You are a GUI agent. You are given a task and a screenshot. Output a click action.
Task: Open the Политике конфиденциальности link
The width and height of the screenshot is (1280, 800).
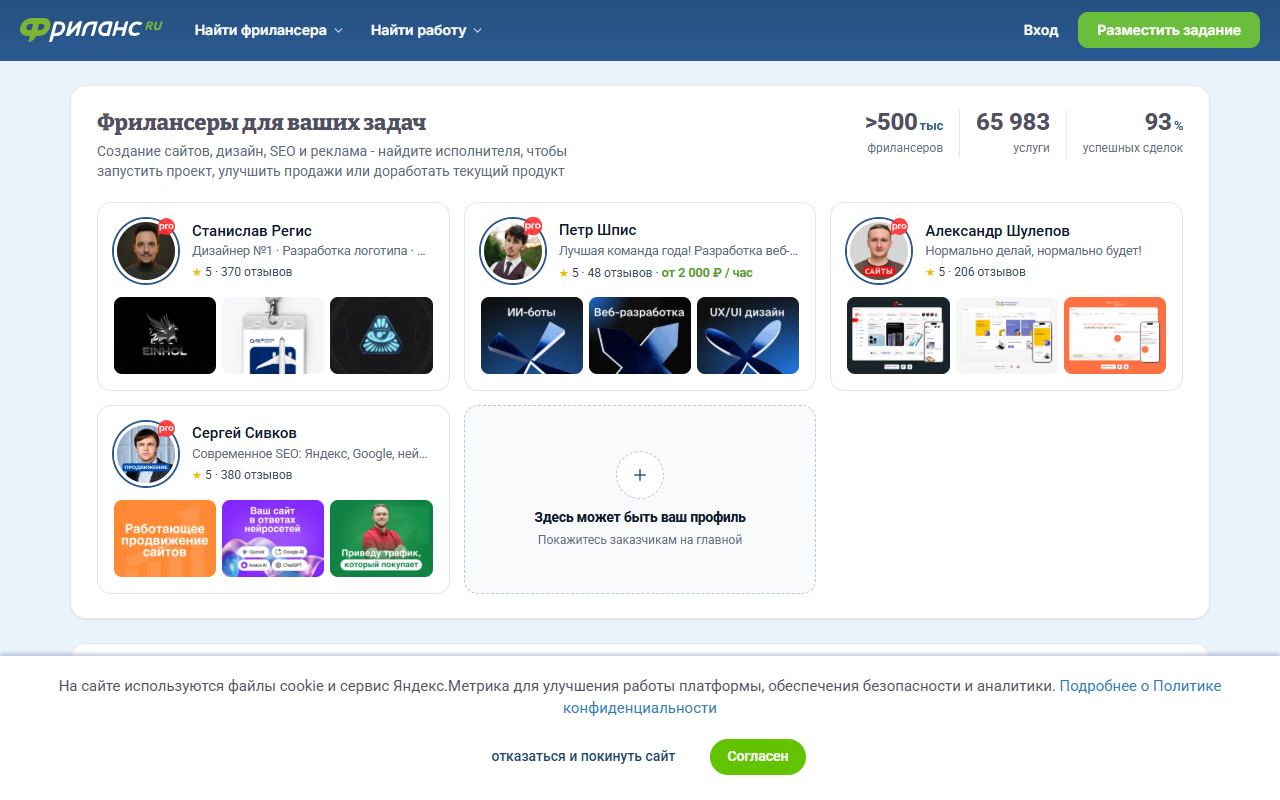point(892,697)
